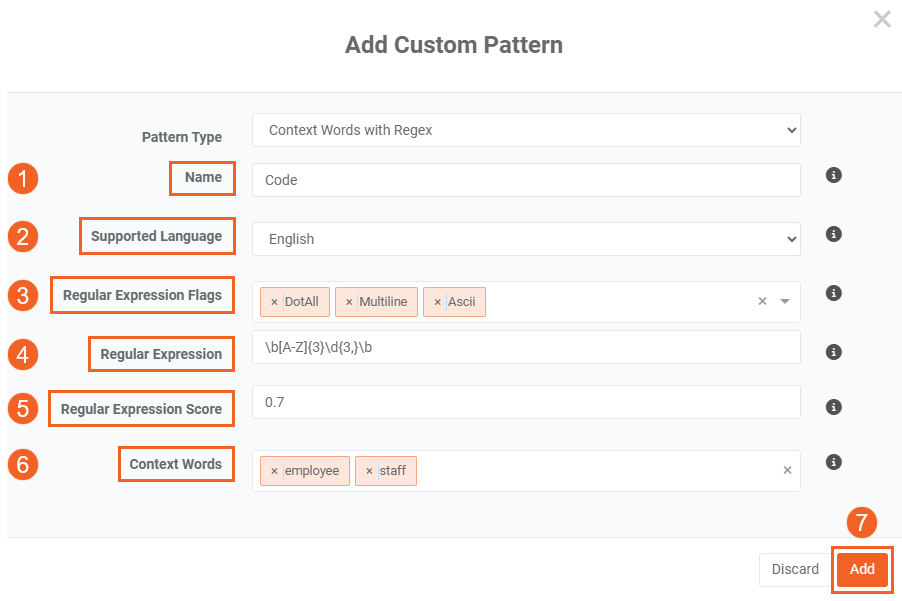The image size is (902, 601).
Task: Clear all regular expression flags
Action: point(762,301)
